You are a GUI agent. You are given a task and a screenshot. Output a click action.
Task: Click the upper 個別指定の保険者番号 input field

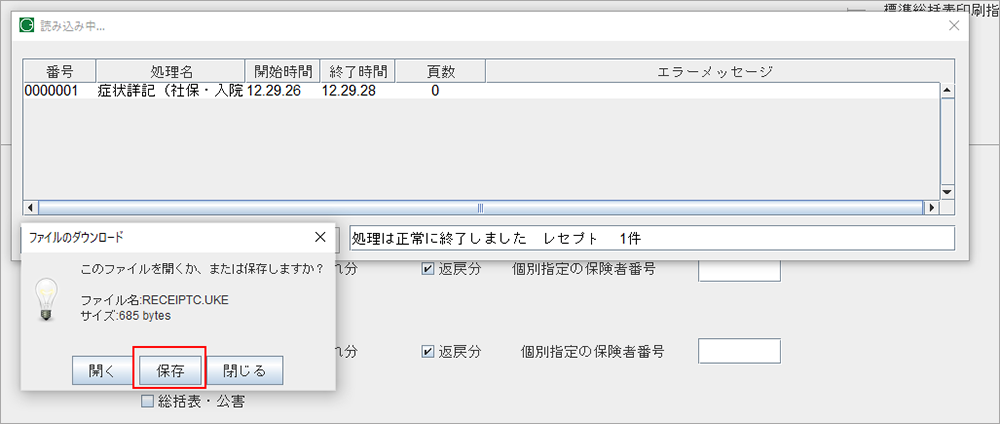pyautogui.click(x=738, y=269)
